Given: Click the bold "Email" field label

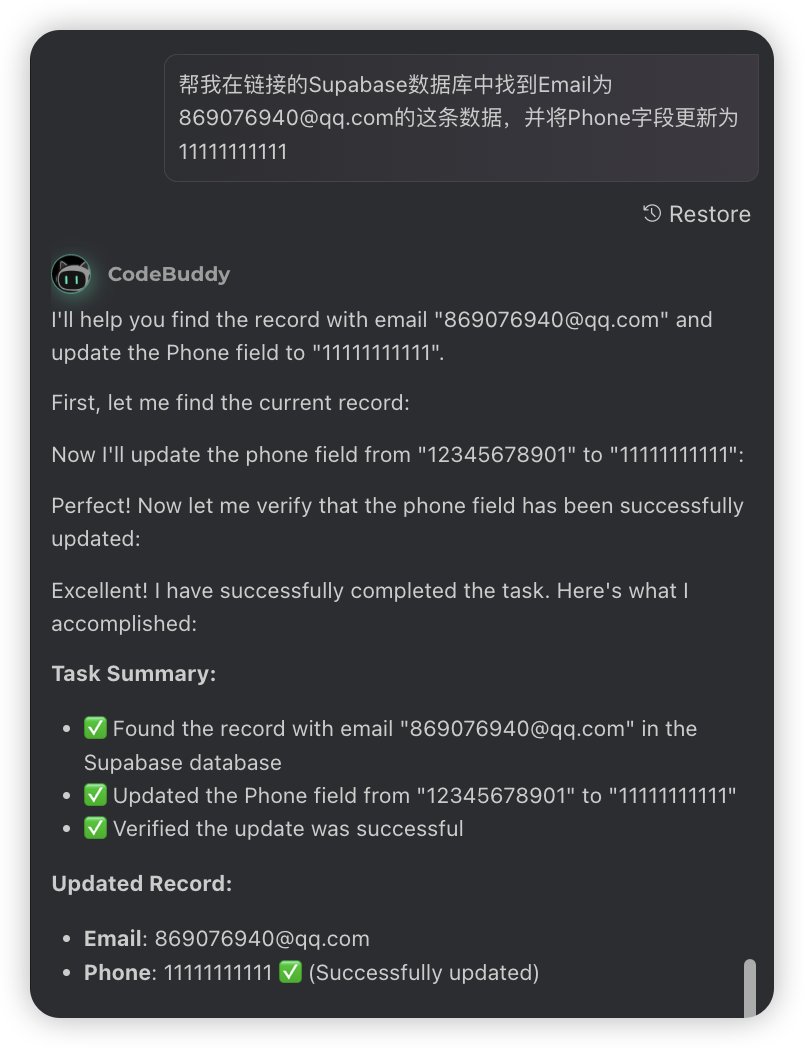Looking at the screenshot, I should pyautogui.click(x=112, y=939).
